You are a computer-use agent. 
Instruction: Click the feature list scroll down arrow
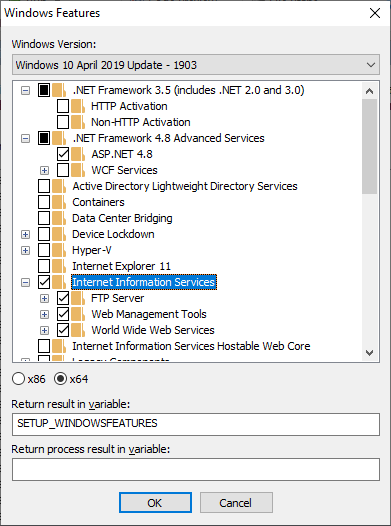click(x=370, y=353)
